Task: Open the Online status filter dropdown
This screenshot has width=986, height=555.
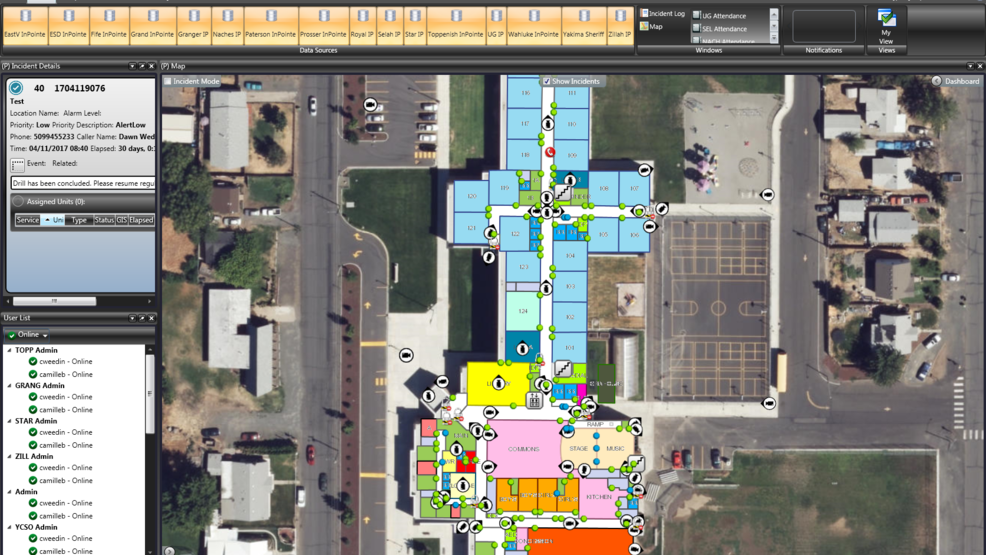Action: (x=28, y=335)
